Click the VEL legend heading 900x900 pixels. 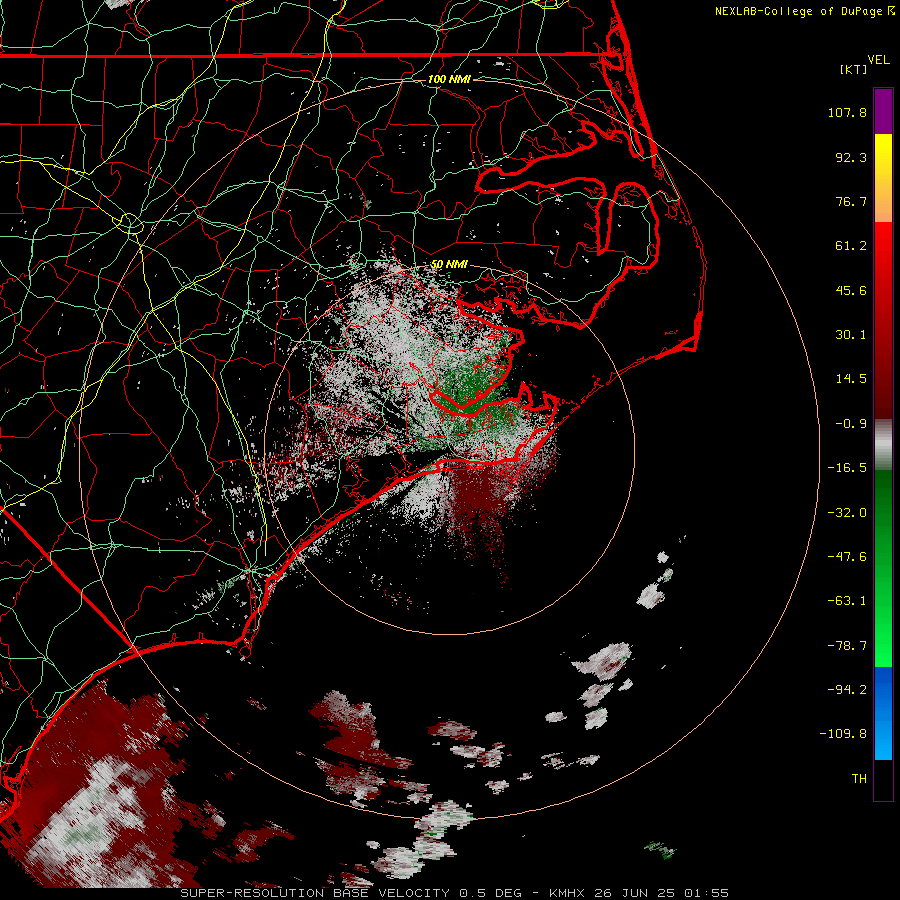pyautogui.click(x=878, y=60)
